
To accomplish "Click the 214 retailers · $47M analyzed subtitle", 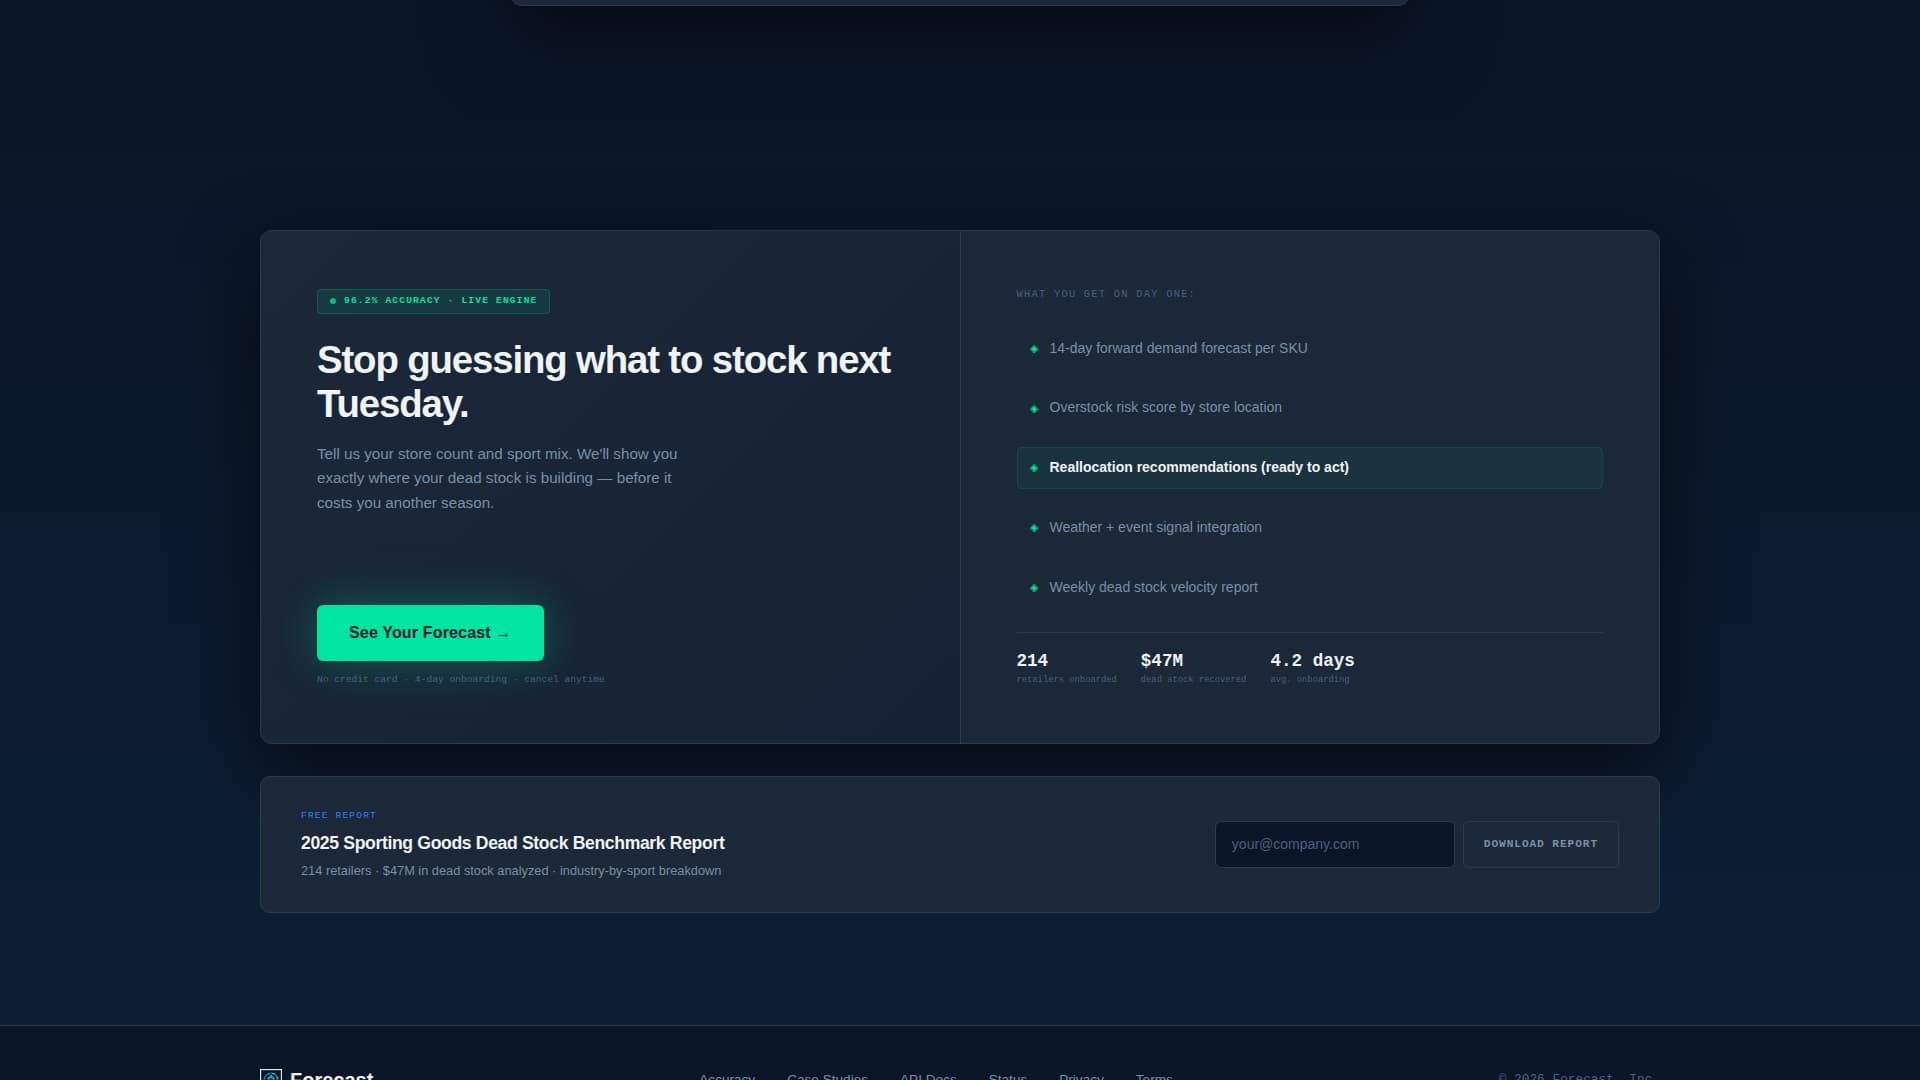I will tap(511, 871).
